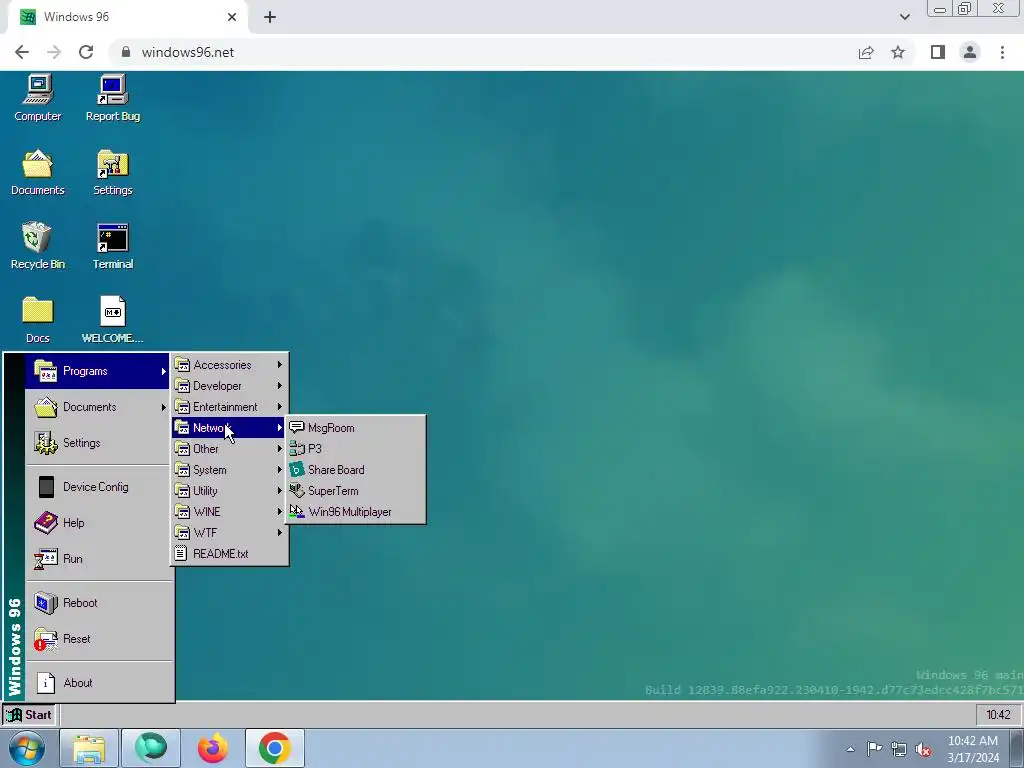Open the Windows date and time 10:42 AM
Screen dimensions: 1024x768
[972, 749]
